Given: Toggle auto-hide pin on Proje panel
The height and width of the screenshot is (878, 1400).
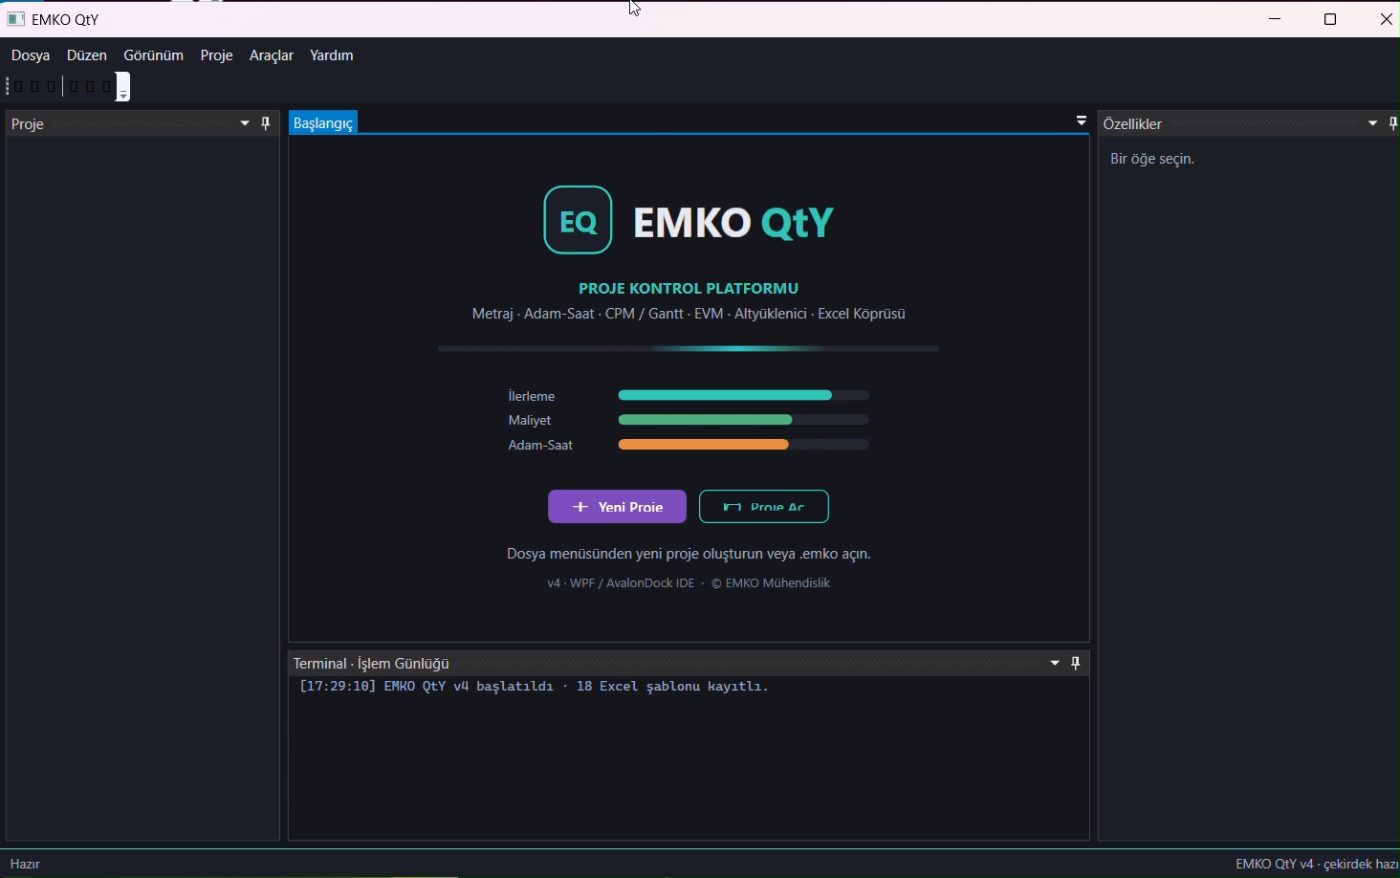Looking at the screenshot, I should click(x=265, y=123).
